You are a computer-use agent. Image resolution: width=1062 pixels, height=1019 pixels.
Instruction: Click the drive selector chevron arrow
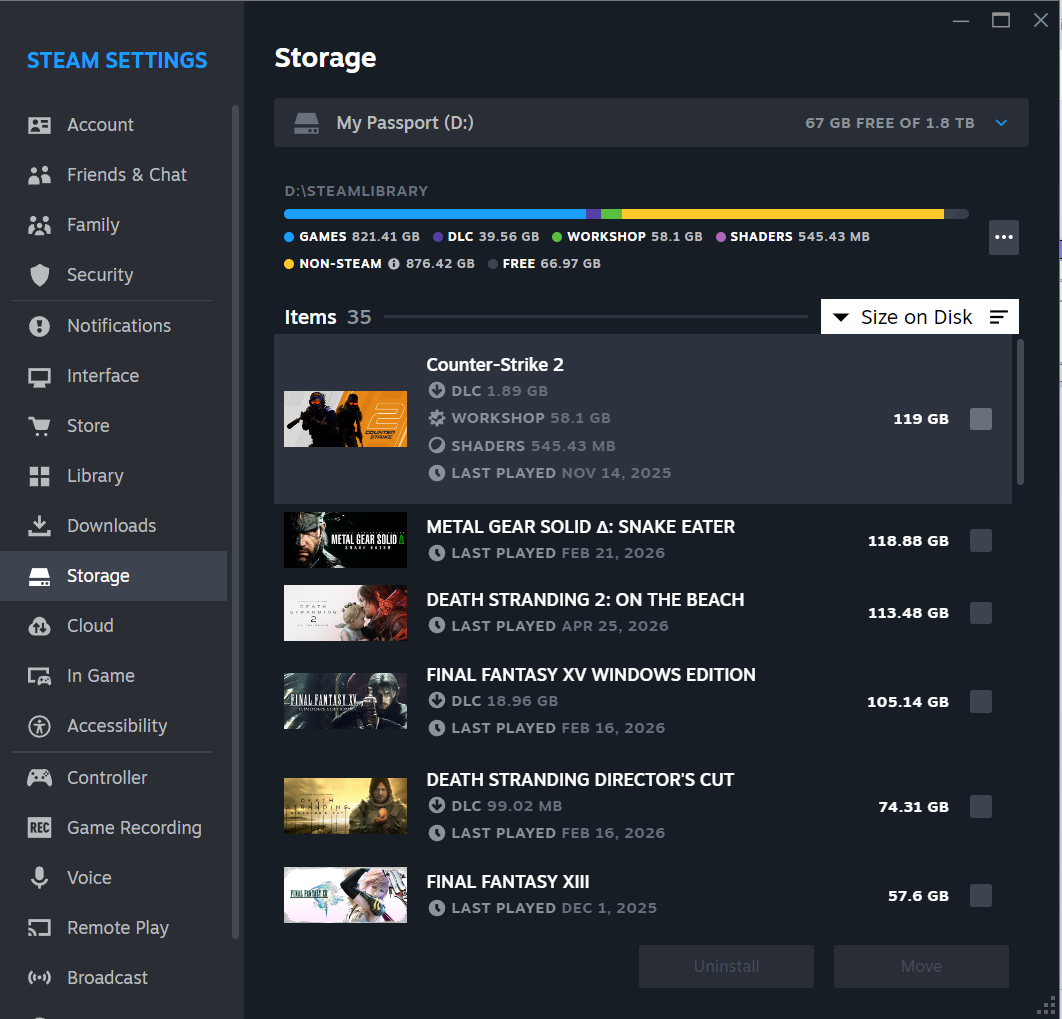tap(1001, 123)
